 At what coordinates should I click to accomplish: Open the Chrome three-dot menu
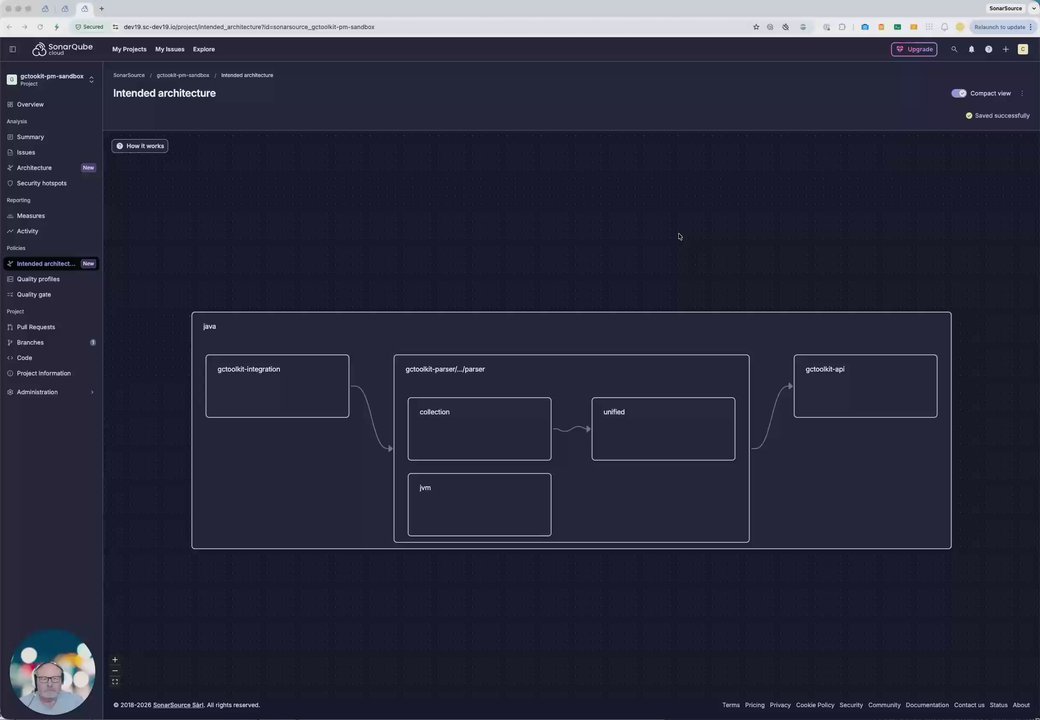[x=1030, y=27]
